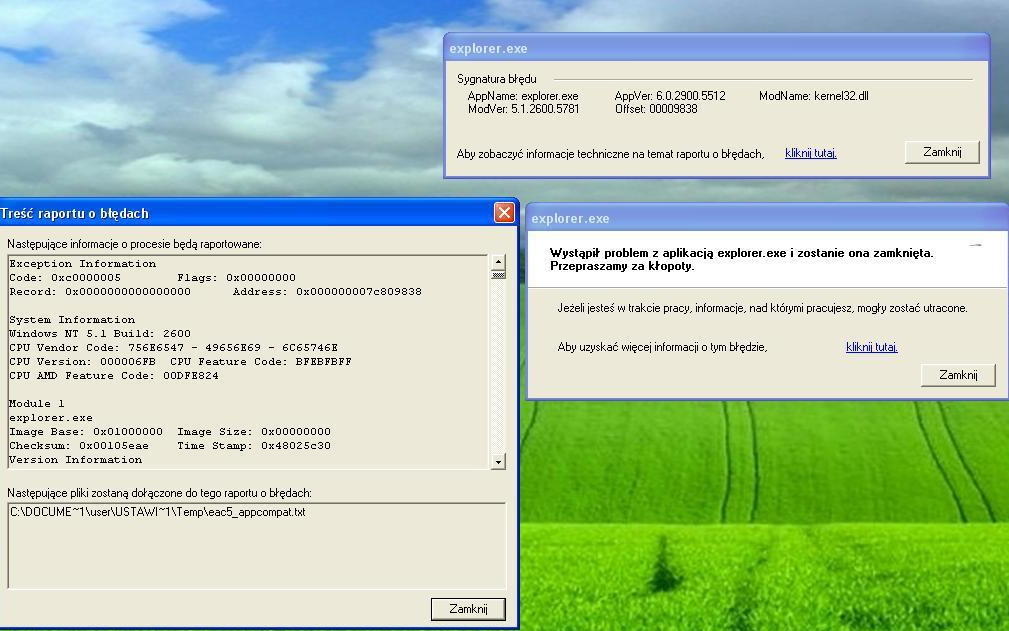Image resolution: width=1009 pixels, height=631 pixels.
Task: Click the 'CPU AMD Feature Code: 00DFE824' line
Action: coord(114,376)
